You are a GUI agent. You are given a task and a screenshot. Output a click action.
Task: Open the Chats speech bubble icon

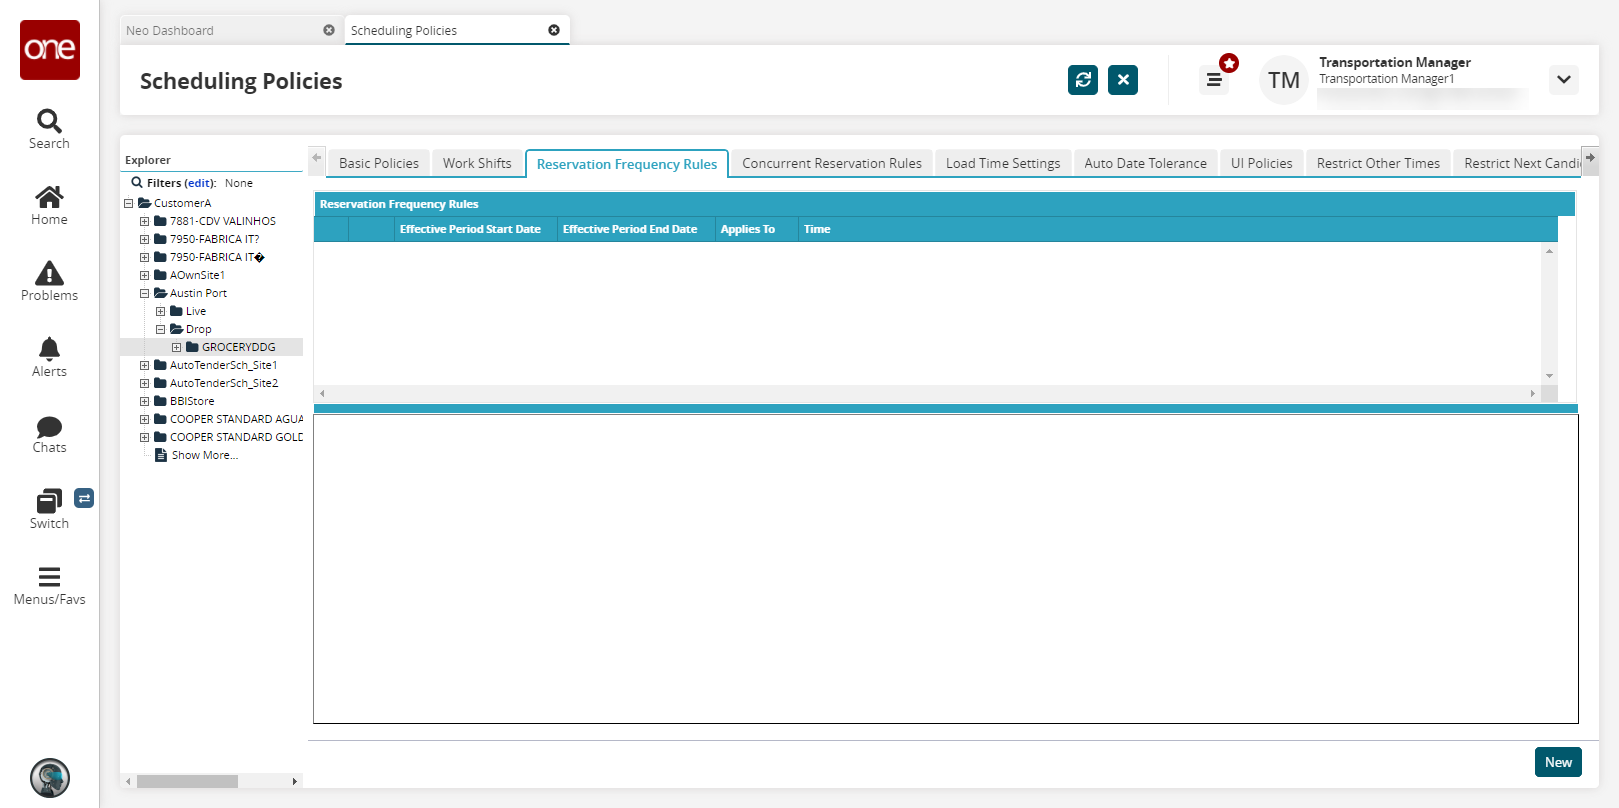pyautogui.click(x=49, y=427)
